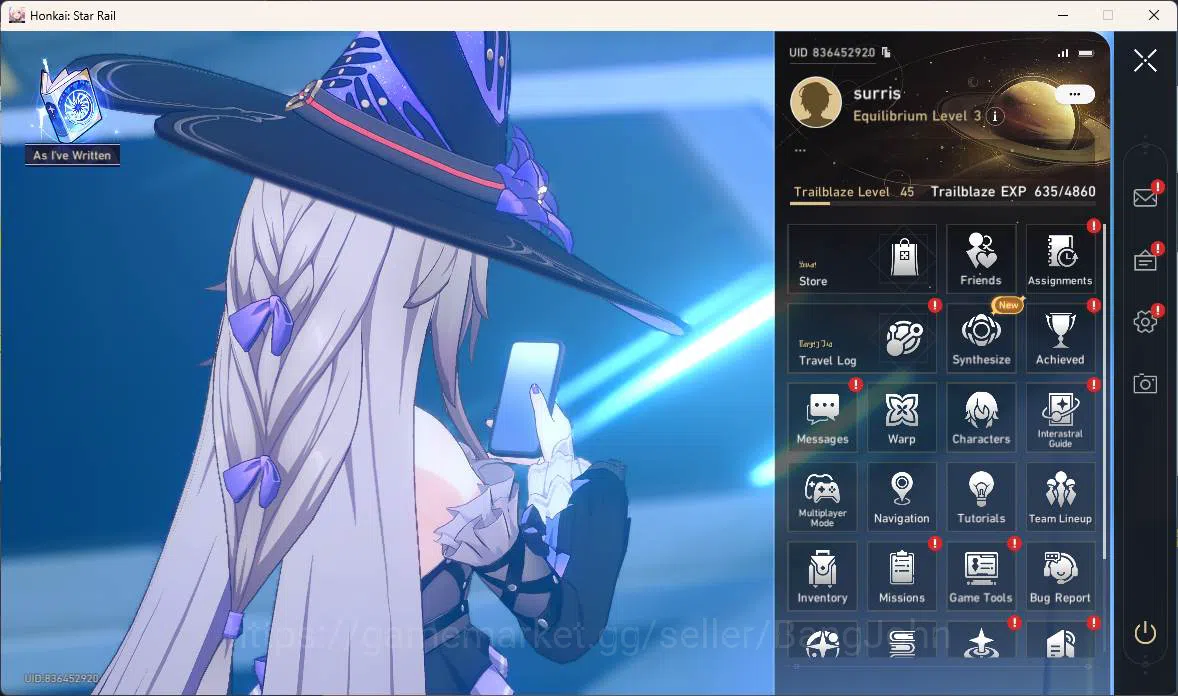
Task: Open the camera photo mode icon
Action: 1145,383
